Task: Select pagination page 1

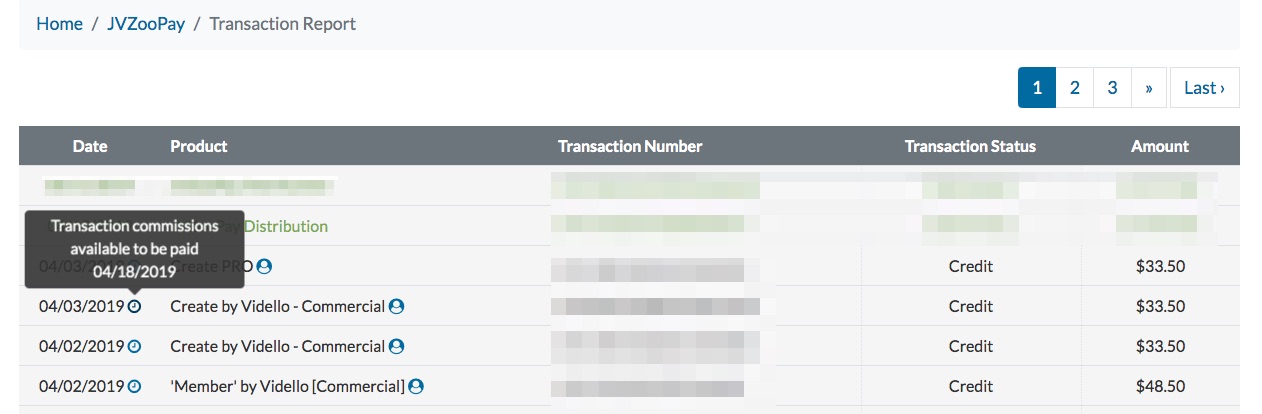Action: 1037,88
